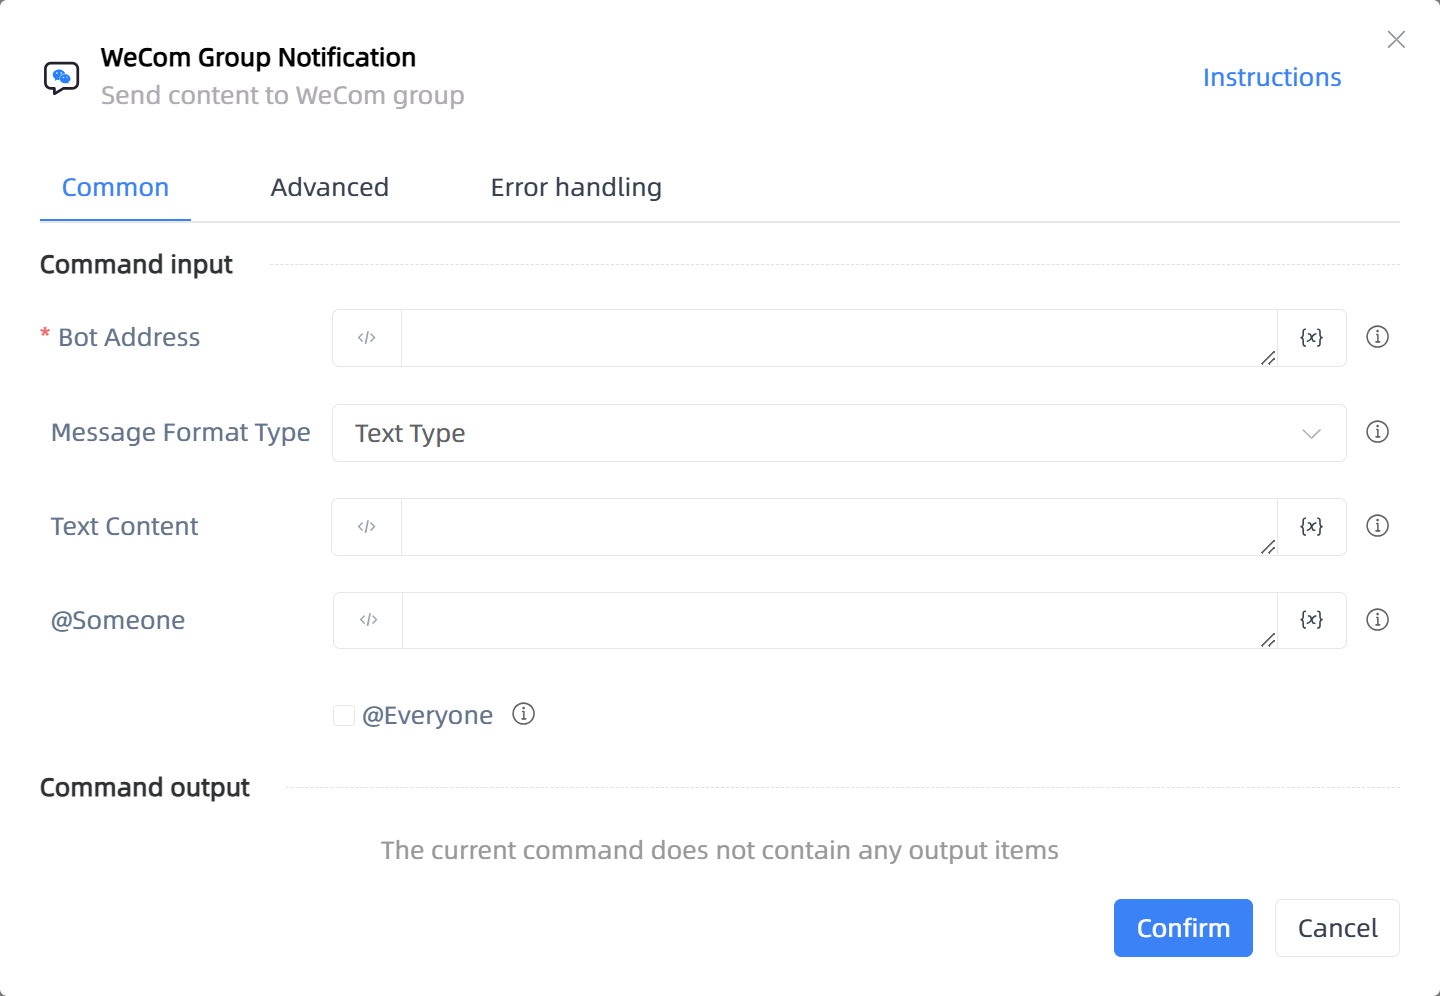Click the WeCom chat bubble icon
This screenshot has height=996, width=1440.
(x=61, y=77)
